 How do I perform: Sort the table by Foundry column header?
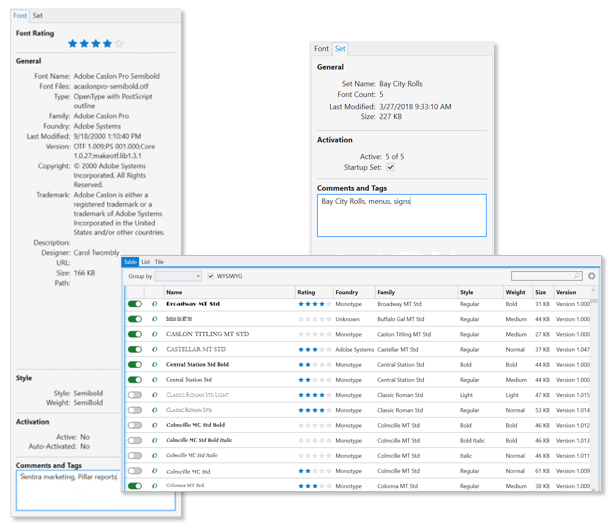click(354, 292)
